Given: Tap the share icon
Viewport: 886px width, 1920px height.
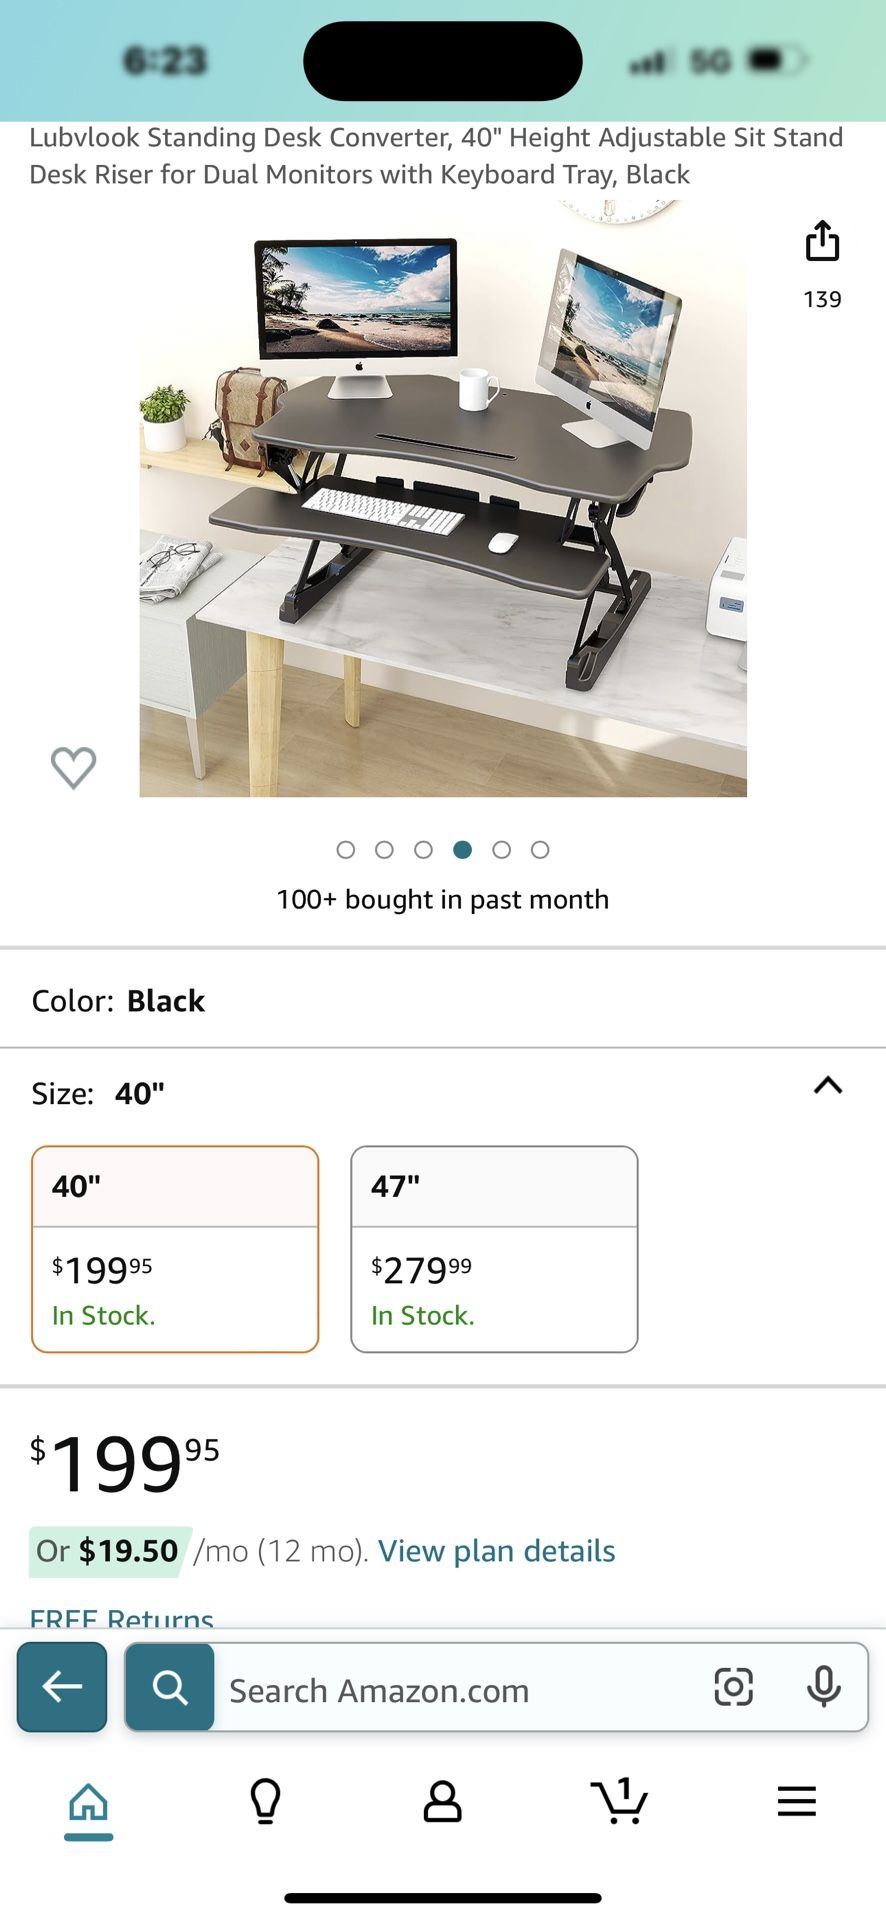Looking at the screenshot, I should tap(822, 241).
